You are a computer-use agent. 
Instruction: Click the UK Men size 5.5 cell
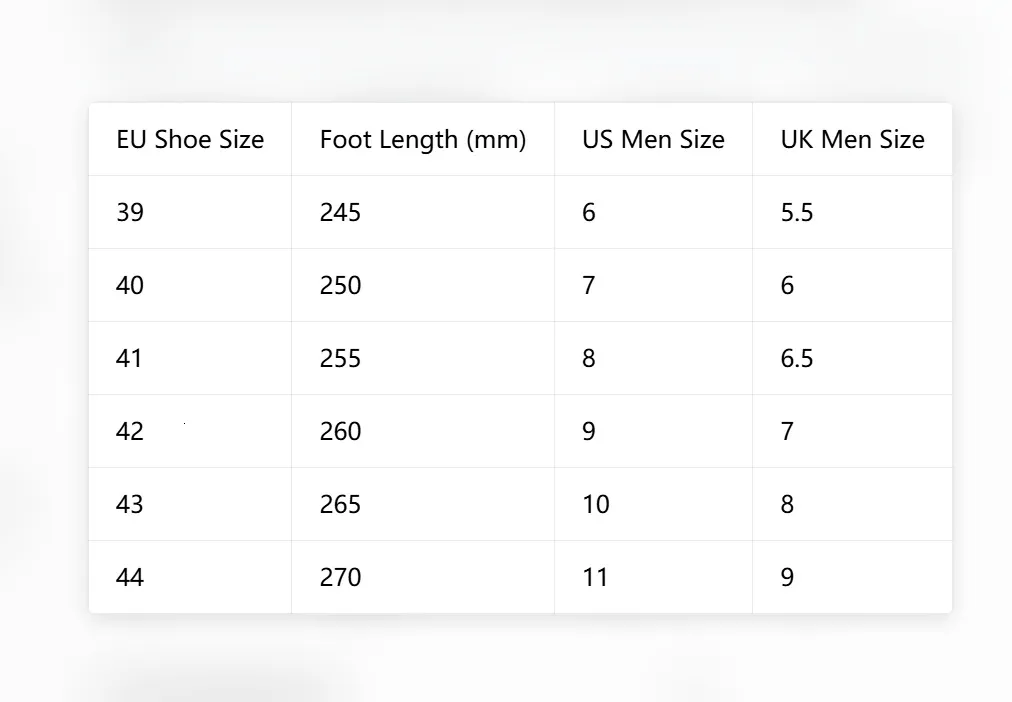point(852,212)
